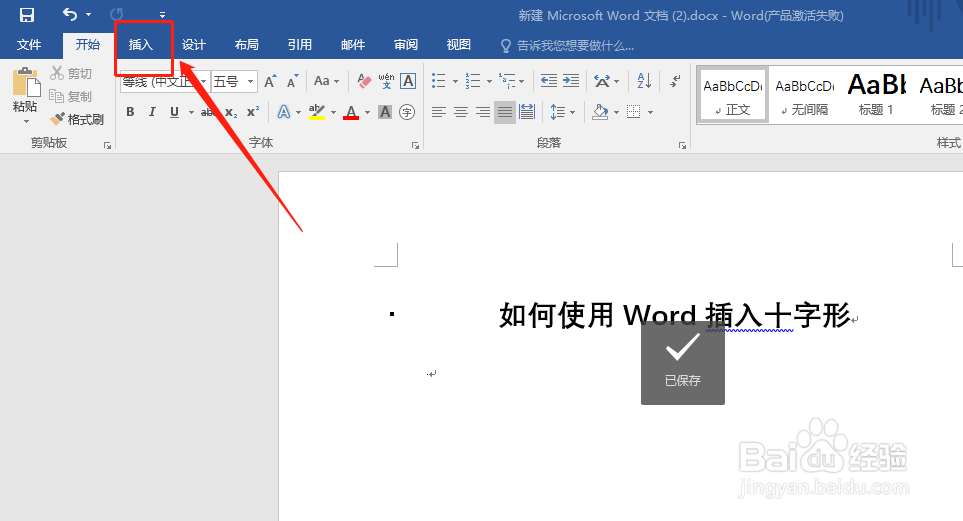
Task: Center align text
Action: [461, 112]
